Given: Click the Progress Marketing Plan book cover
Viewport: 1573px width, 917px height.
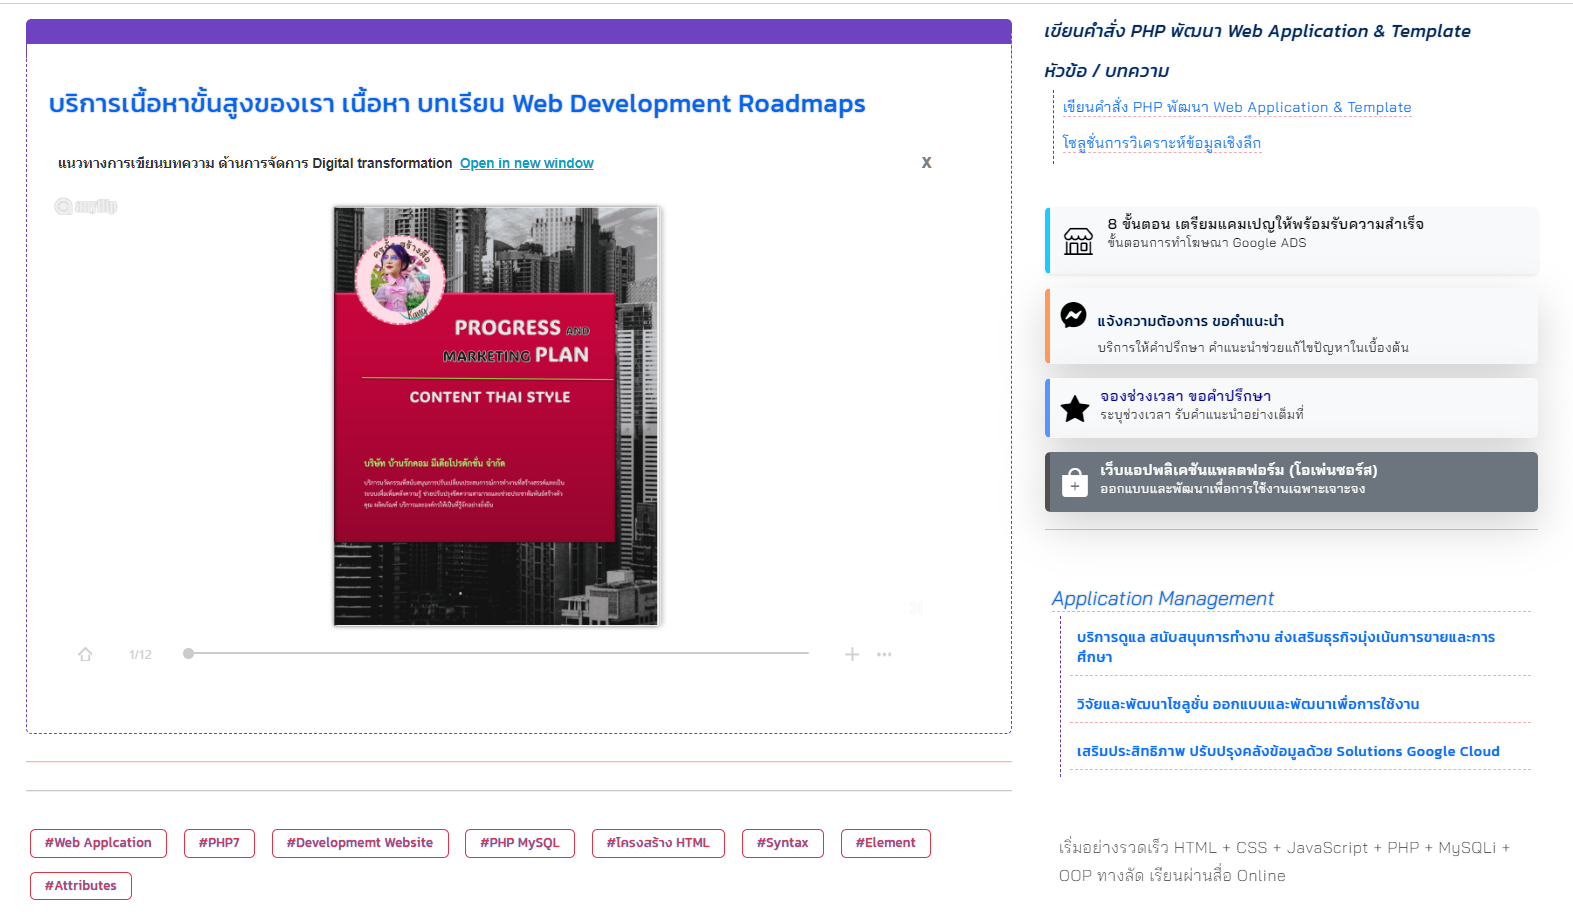Looking at the screenshot, I should click(496, 416).
